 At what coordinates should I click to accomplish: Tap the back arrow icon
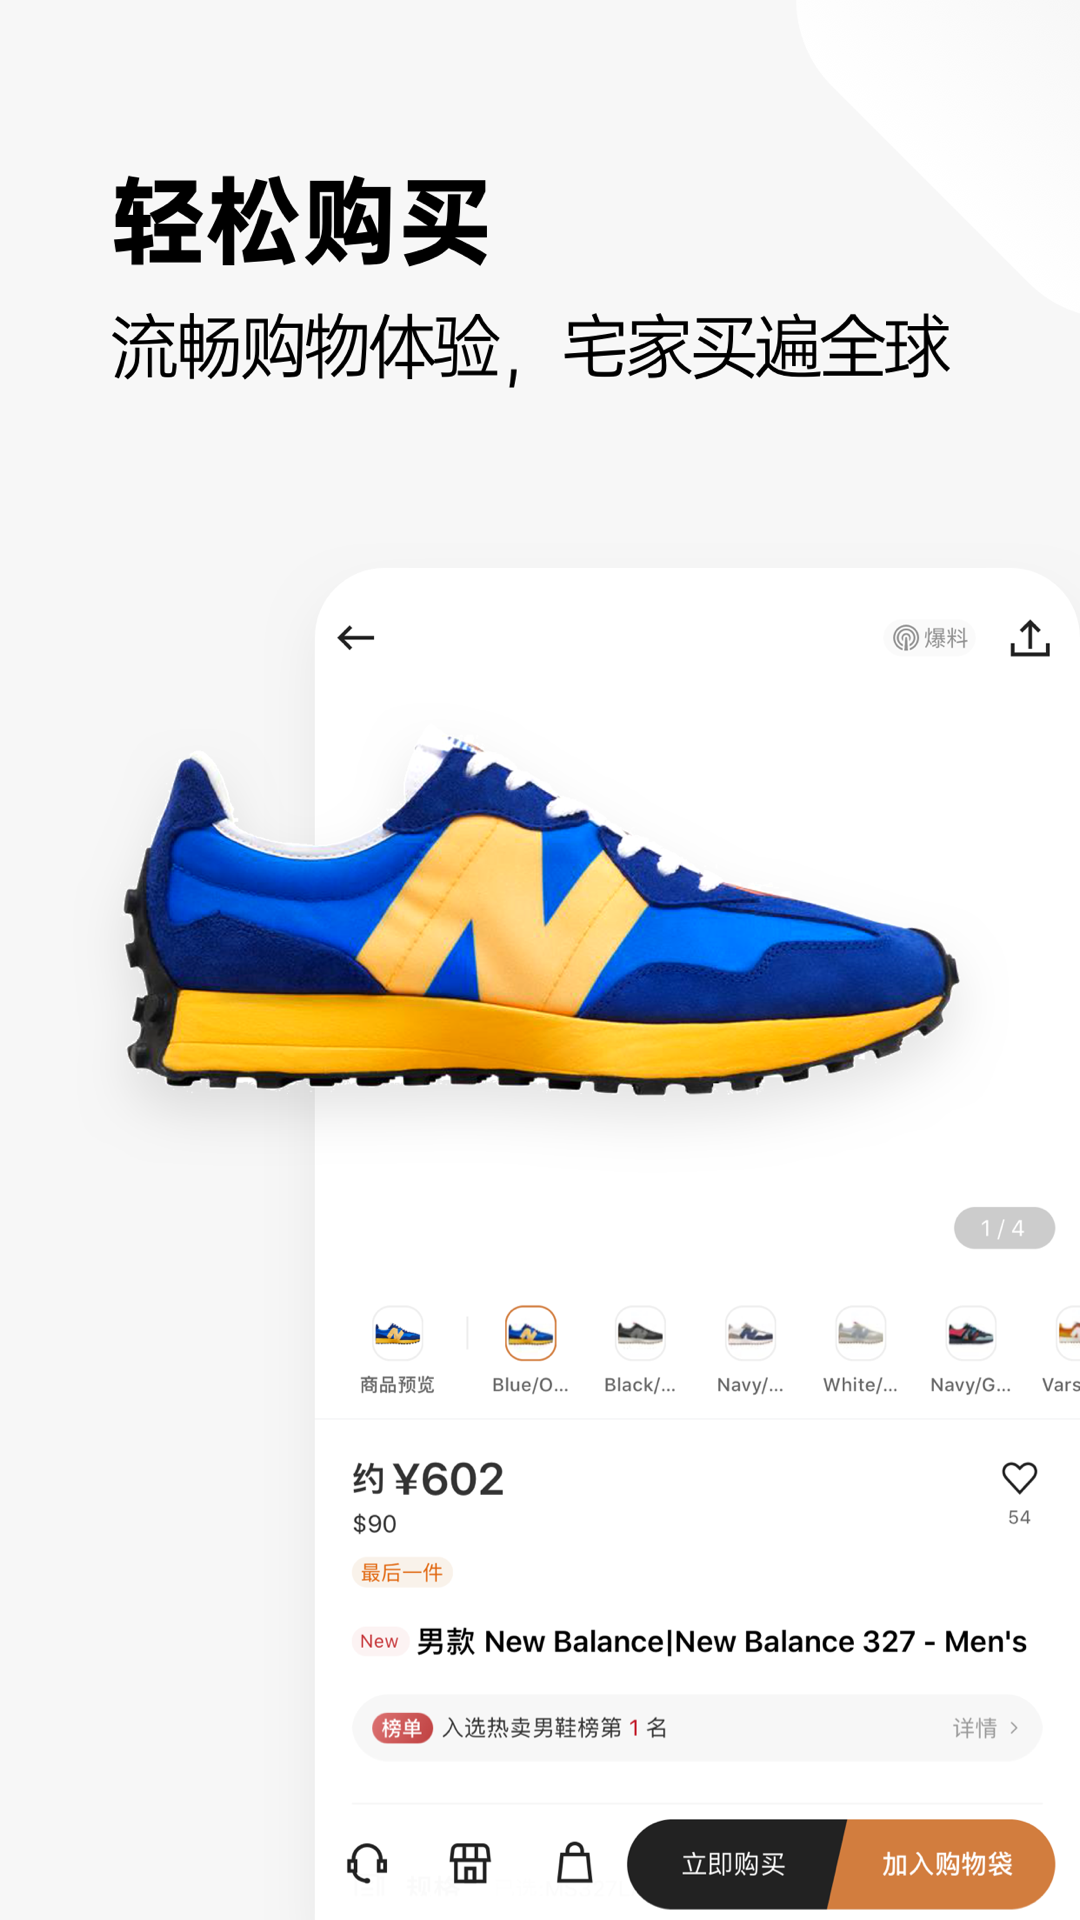pos(355,637)
